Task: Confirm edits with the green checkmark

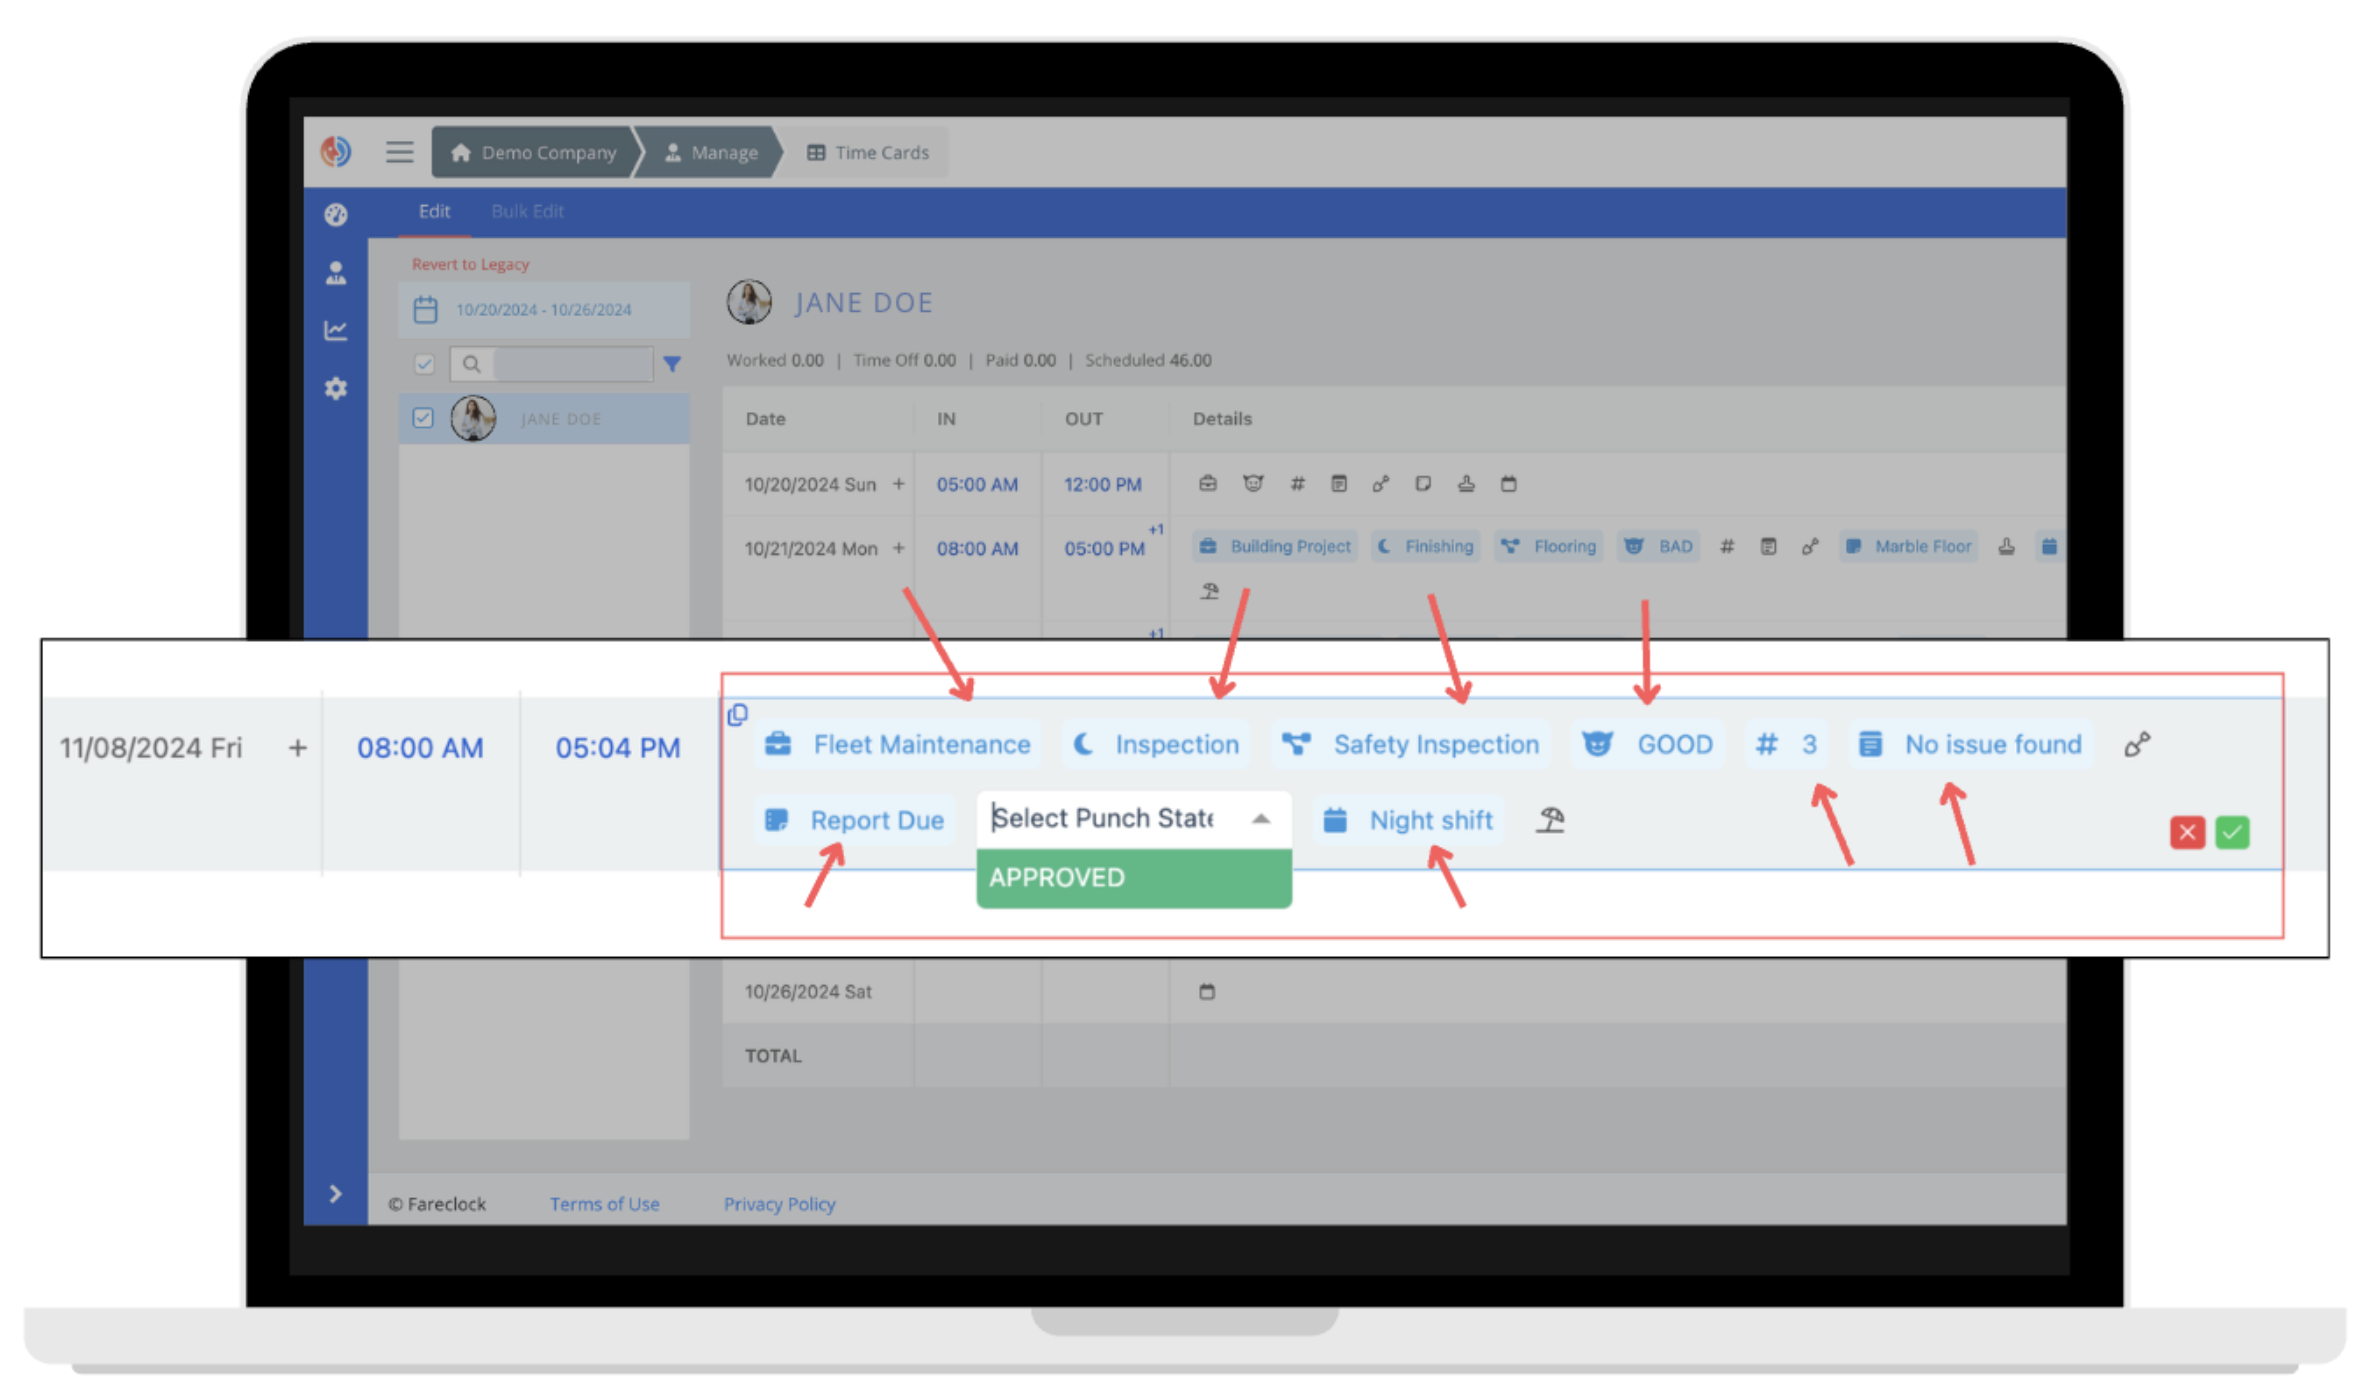Action: 2232,832
